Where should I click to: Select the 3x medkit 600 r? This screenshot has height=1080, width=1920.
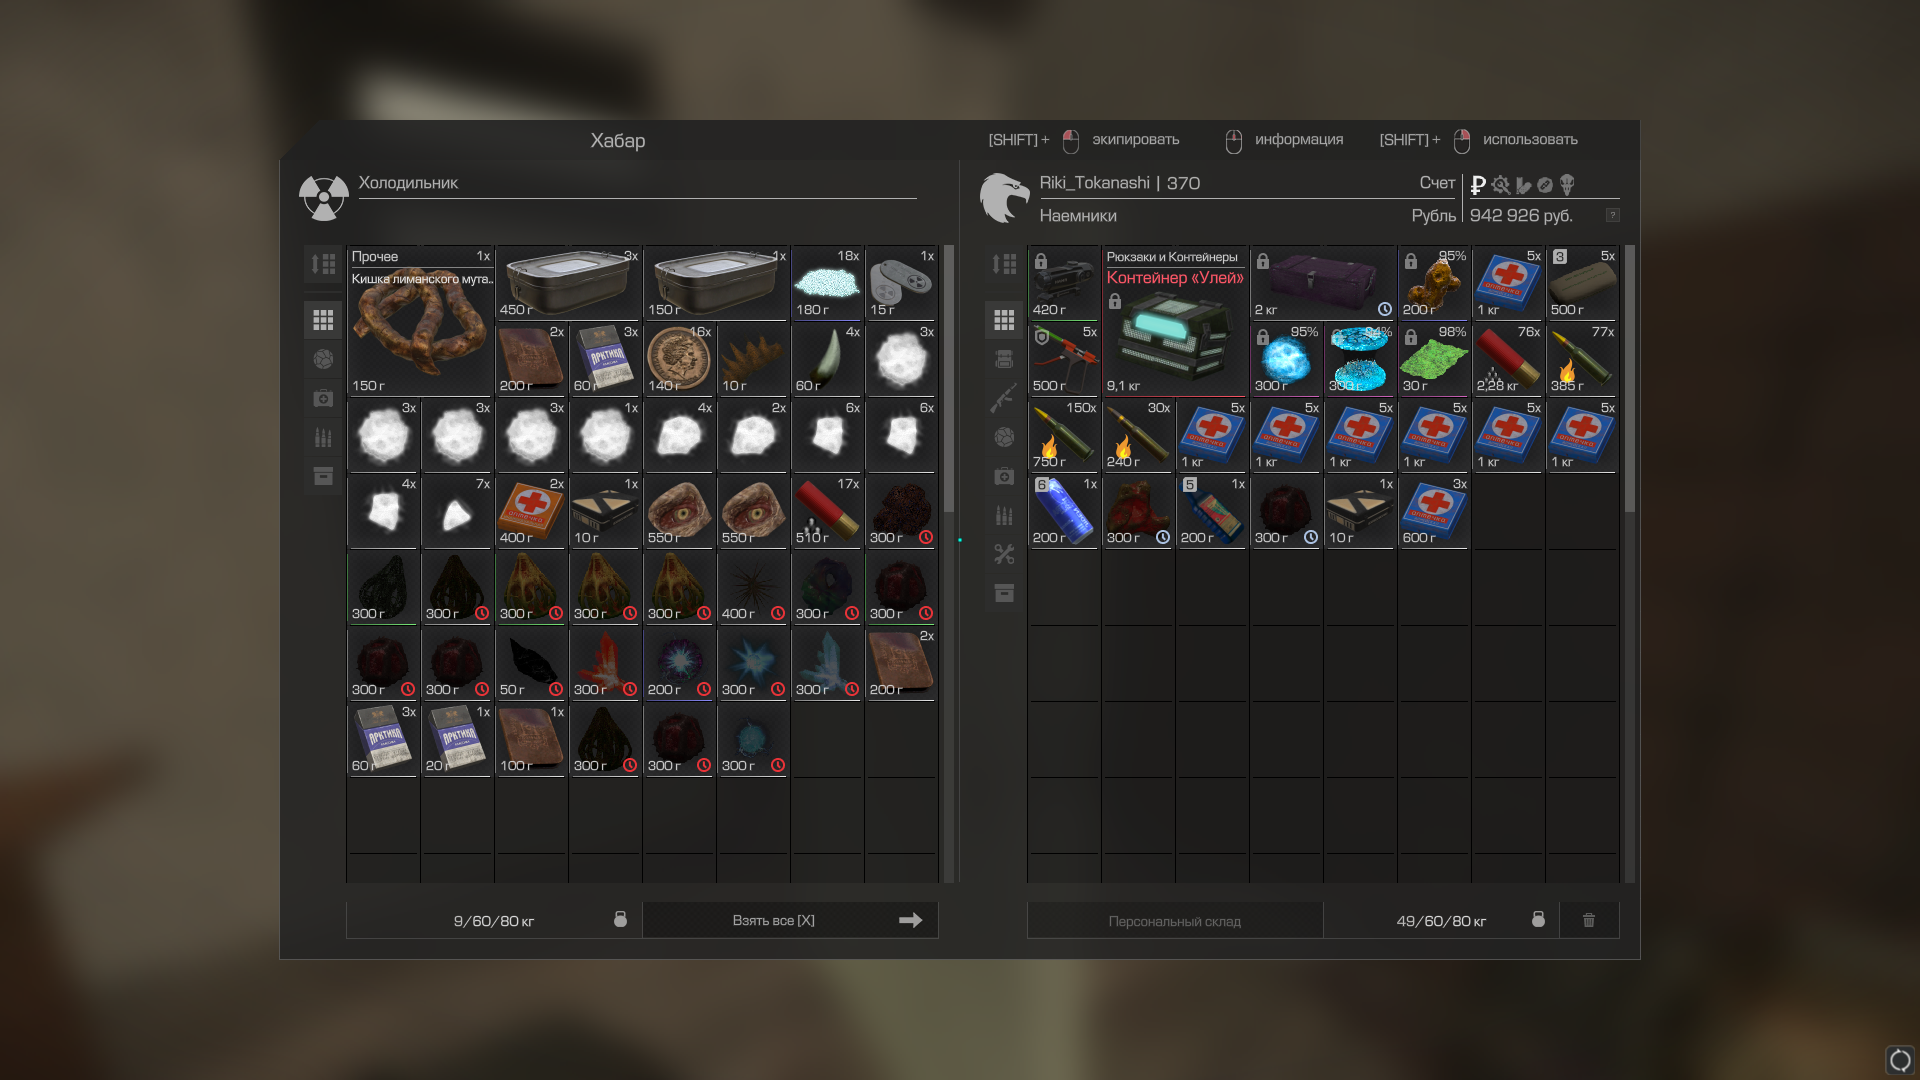coord(1434,511)
